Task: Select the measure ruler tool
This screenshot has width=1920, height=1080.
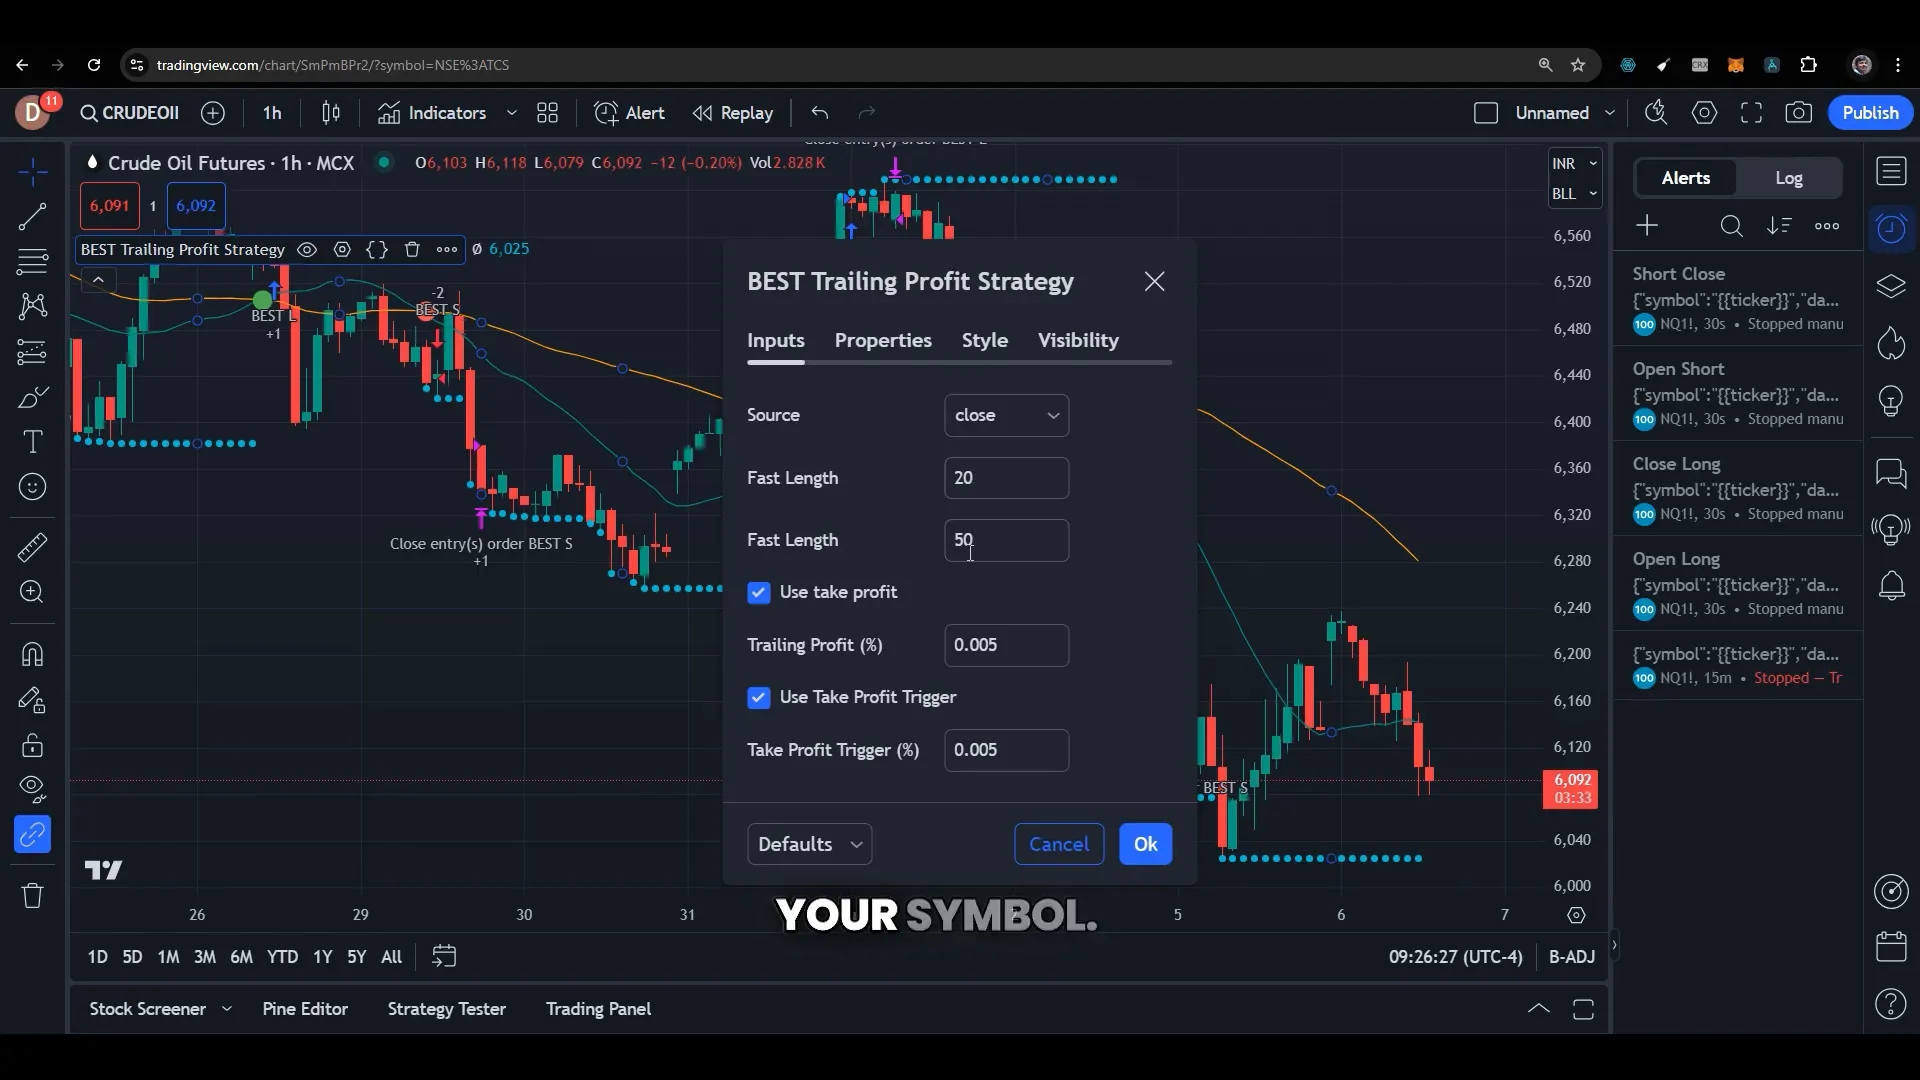Action: pyautogui.click(x=32, y=547)
